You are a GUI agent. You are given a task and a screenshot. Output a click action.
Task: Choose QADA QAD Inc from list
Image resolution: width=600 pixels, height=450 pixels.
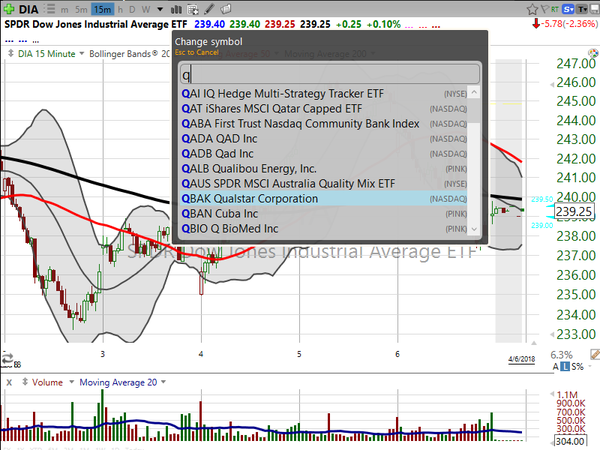pyautogui.click(x=323, y=139)
